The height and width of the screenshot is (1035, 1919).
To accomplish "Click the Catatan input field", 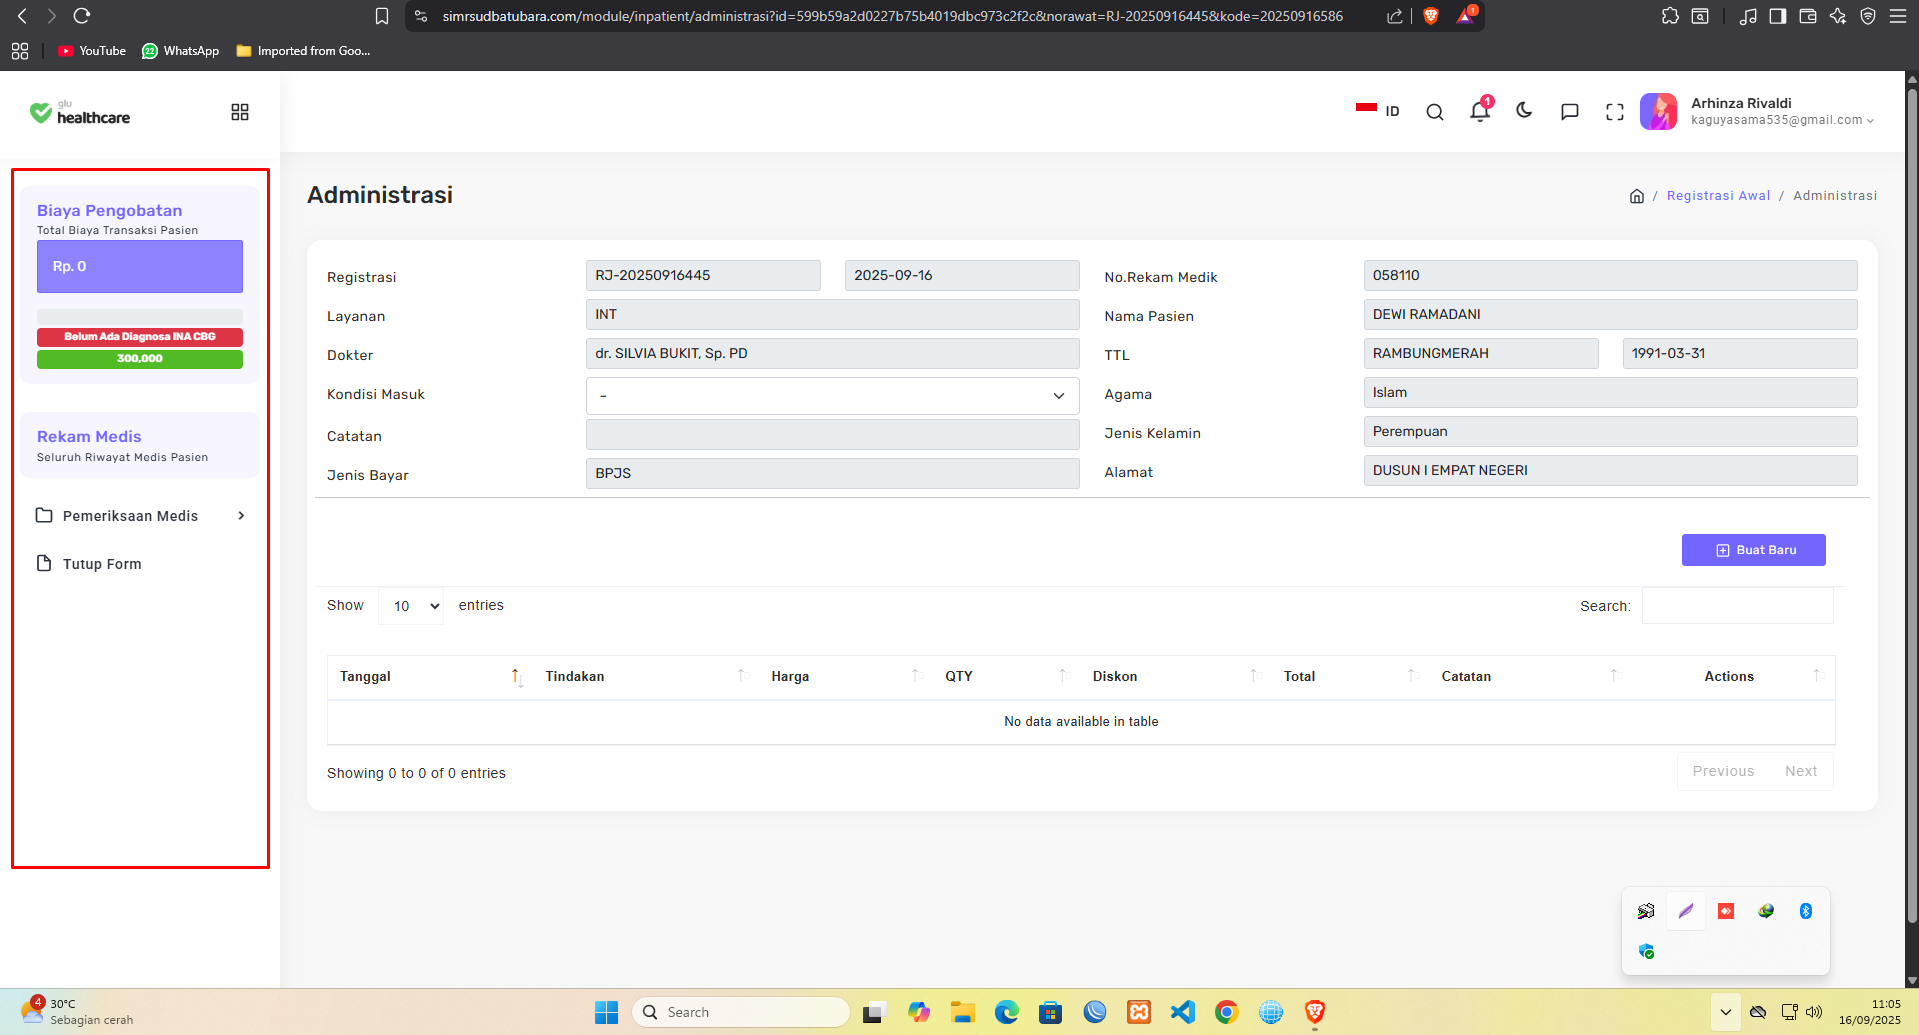I will click(x=832, y=435).
